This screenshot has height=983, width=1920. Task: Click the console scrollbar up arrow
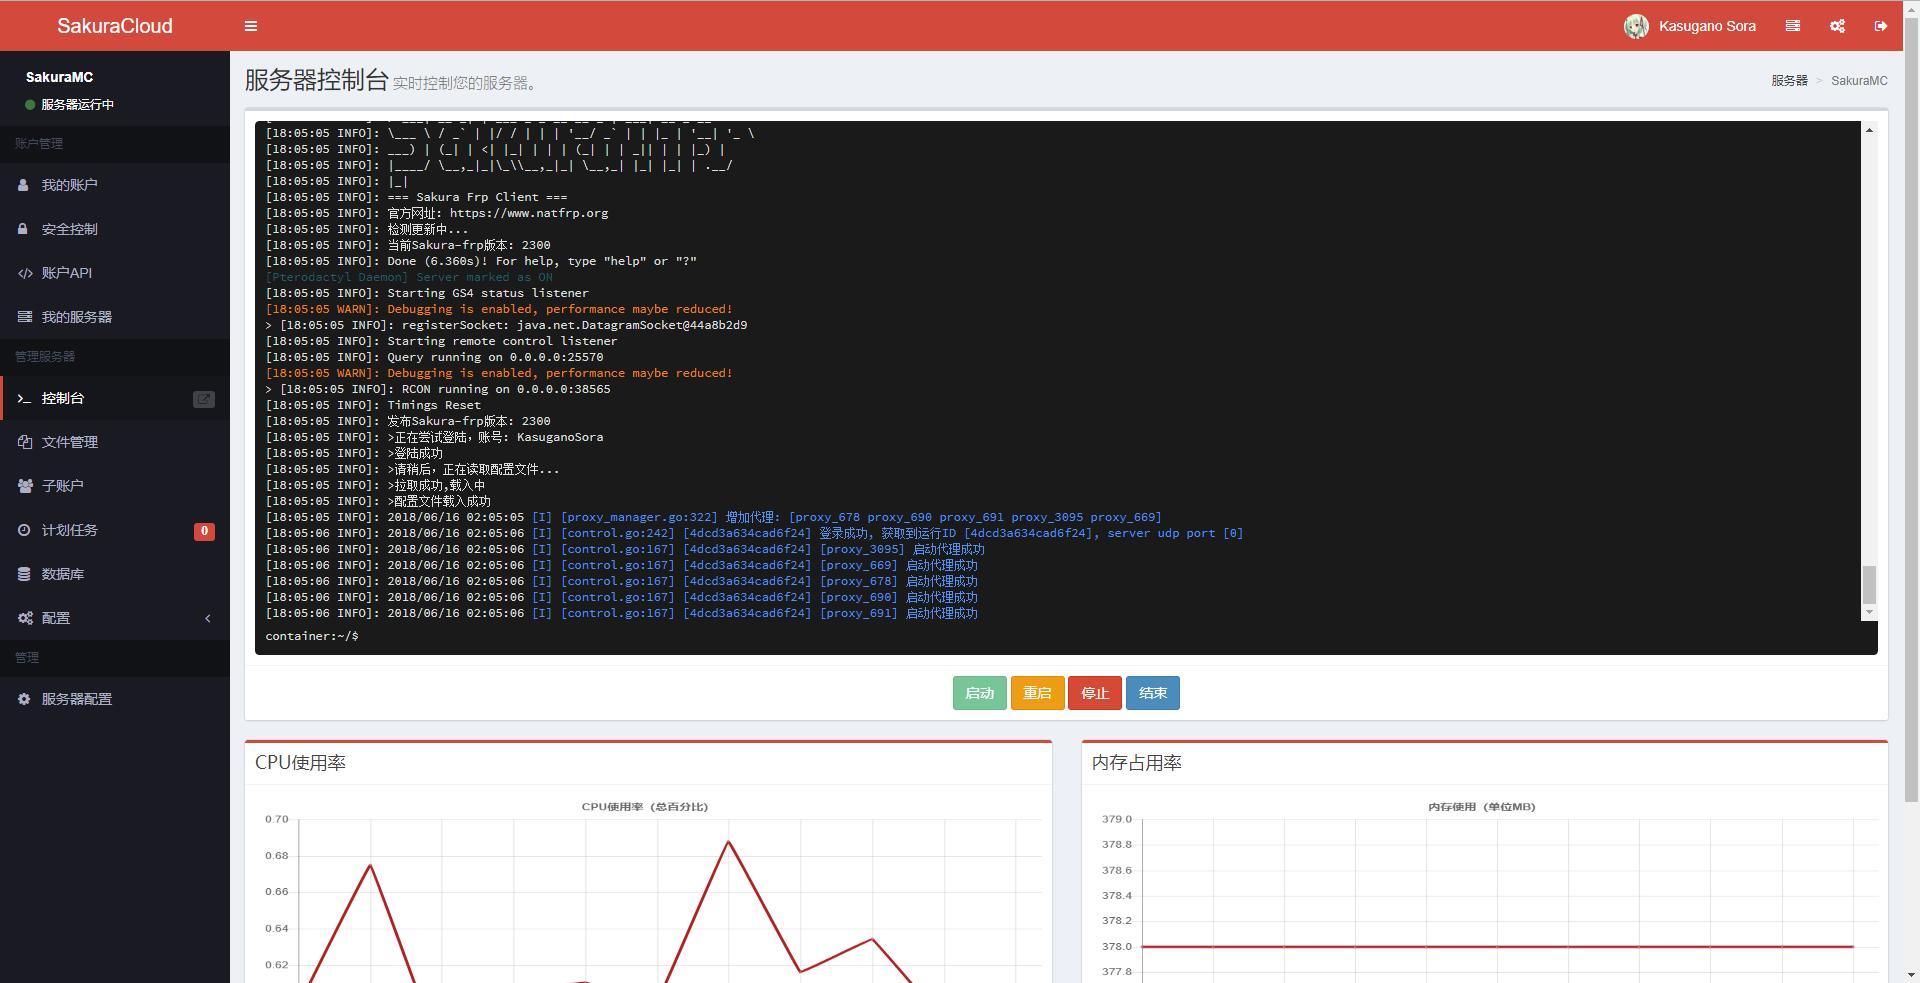point(1869,130)
